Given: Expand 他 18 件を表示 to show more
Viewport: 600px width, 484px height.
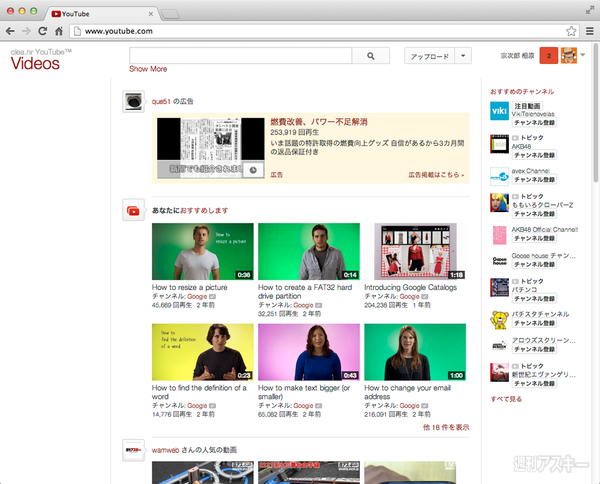Looking at the screenshot, I should pos(446,427).
